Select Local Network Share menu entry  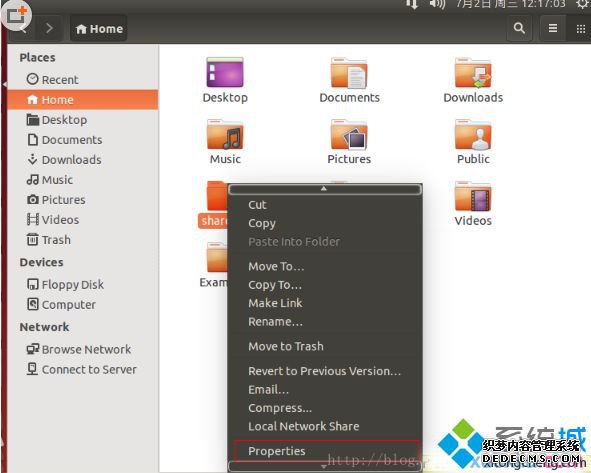coord(304,427)
